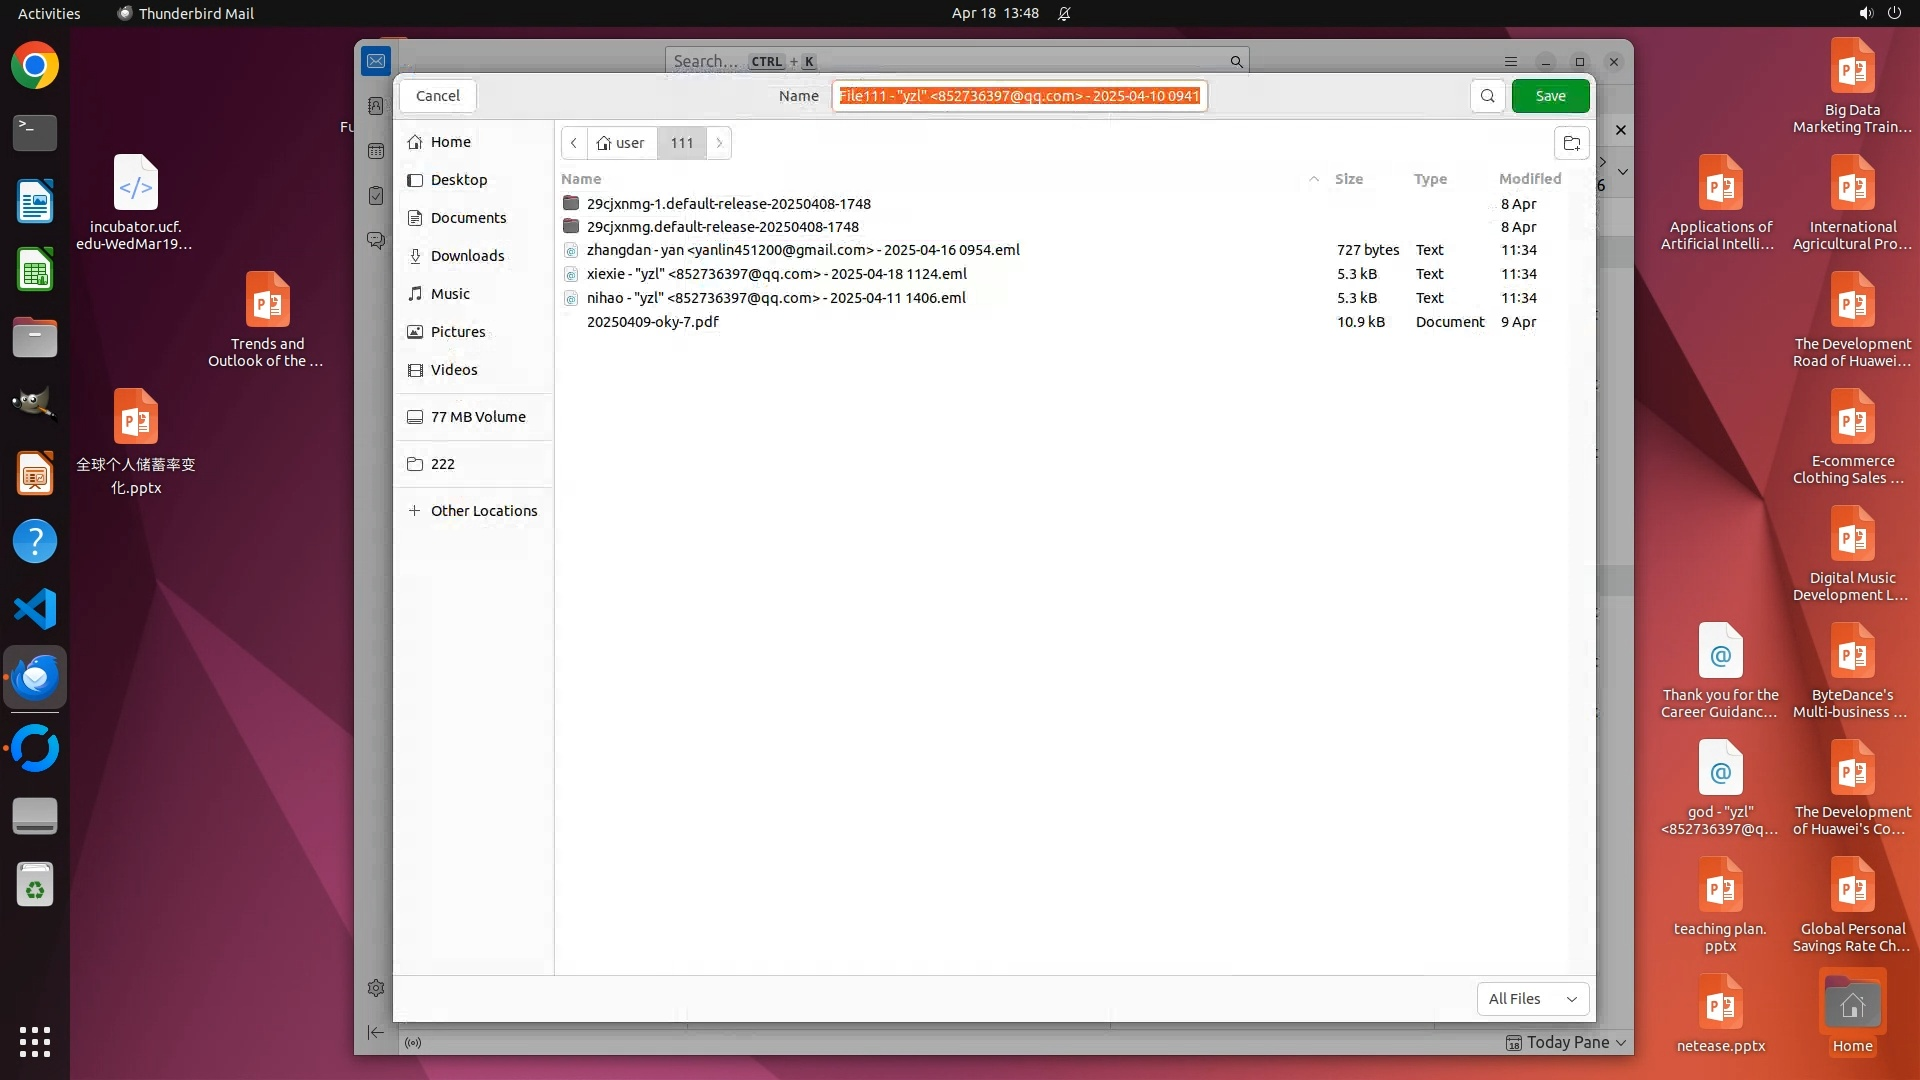Open Thunderbird address book sidebar icon
The width and height of the screenshot is (1920, 1080).
coord(376,106)
